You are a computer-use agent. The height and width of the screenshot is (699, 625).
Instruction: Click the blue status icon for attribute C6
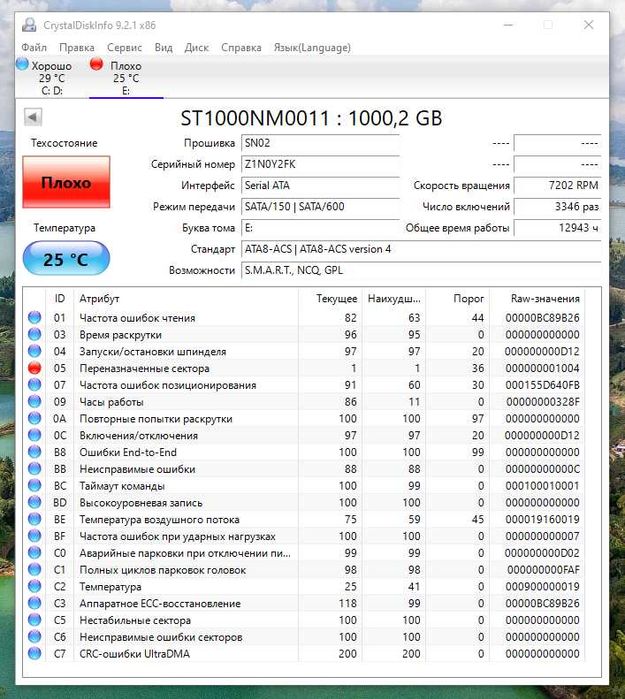[34, 637]
